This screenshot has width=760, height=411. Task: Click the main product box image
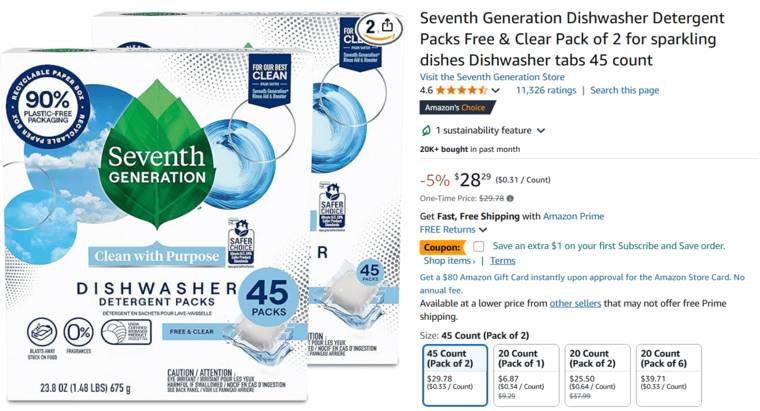[x=156, y=225]
